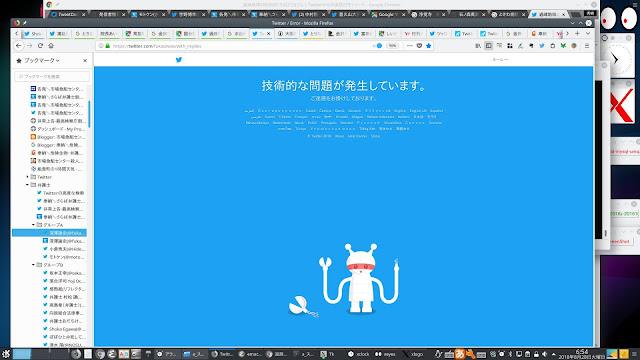Click the green padlock in address bar

[108, 46]
